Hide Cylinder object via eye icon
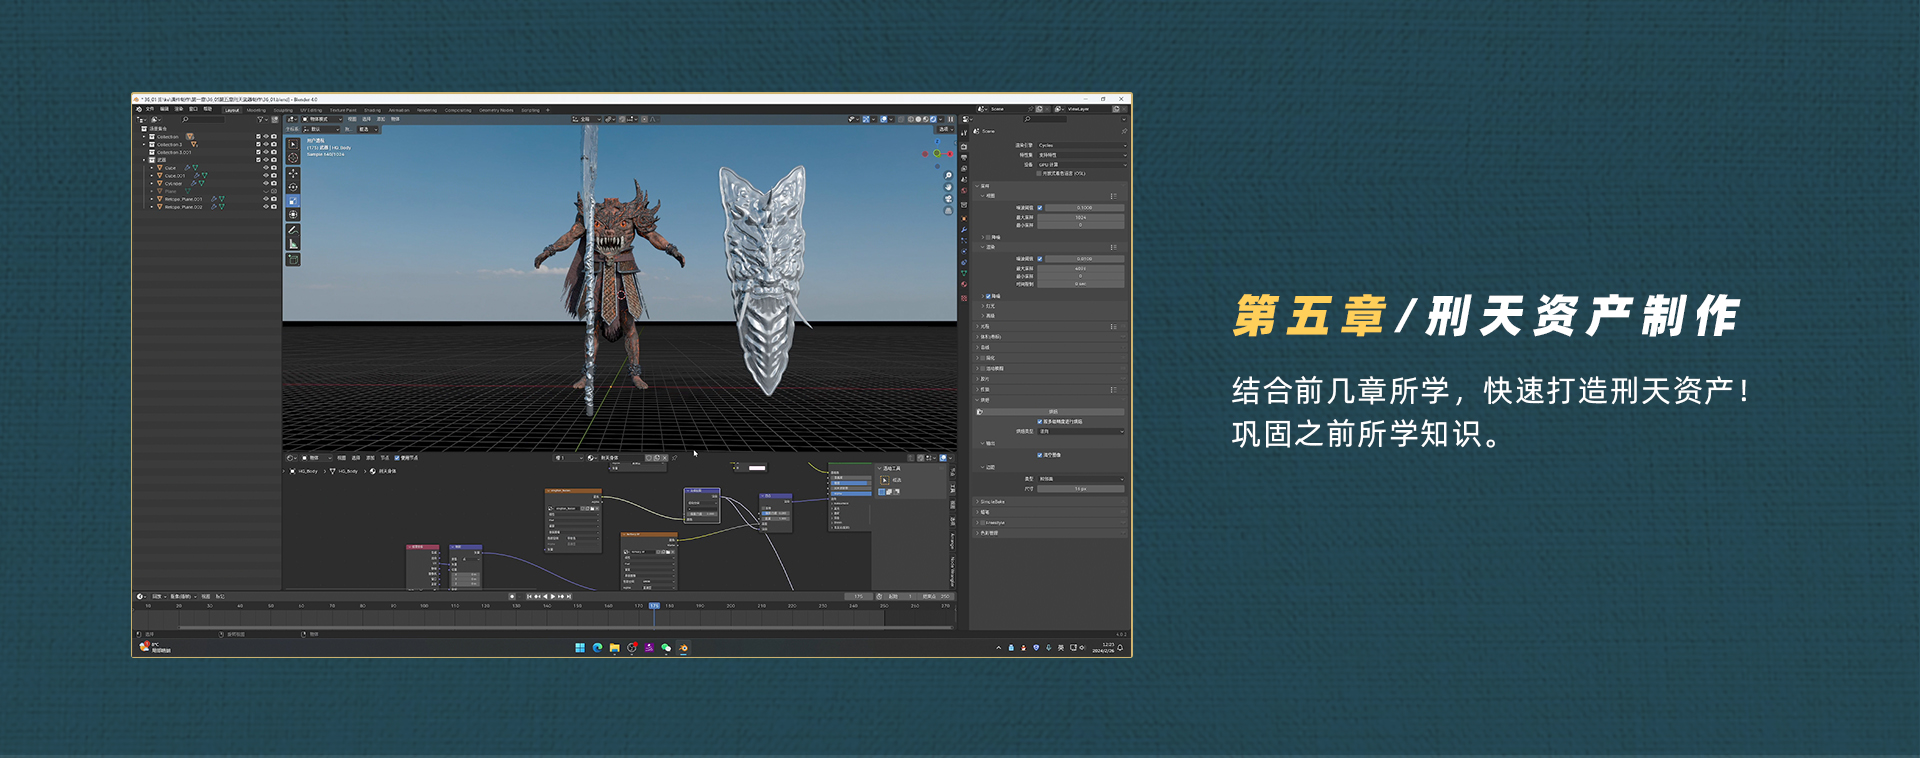The height and width of the screenshot is (758, 1920). pyautogui.click(x=266, y=183)
